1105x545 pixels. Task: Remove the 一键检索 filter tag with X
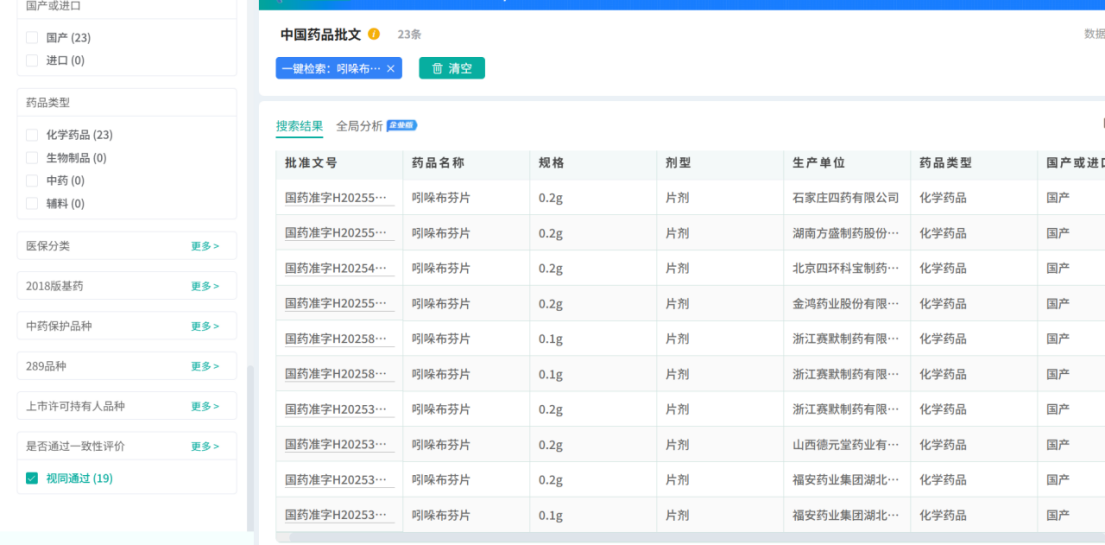tap(391, 69)
